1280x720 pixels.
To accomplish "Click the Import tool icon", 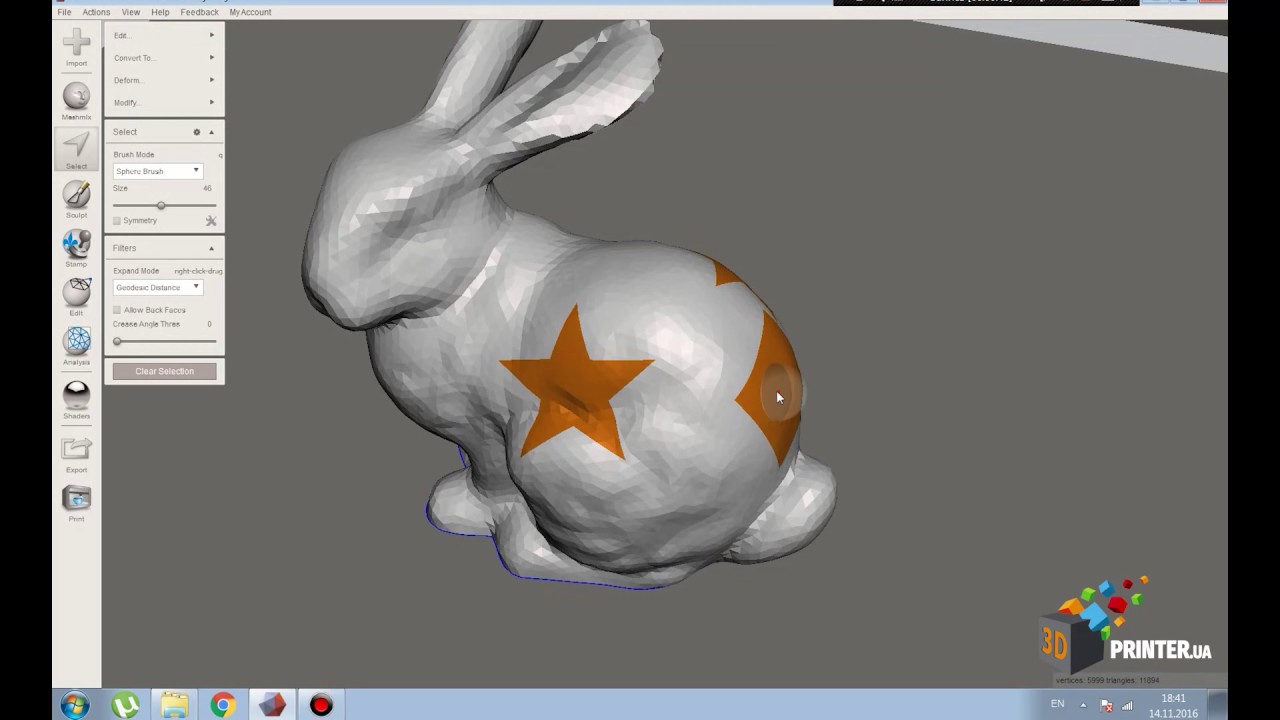I will (x=76, y=43).
